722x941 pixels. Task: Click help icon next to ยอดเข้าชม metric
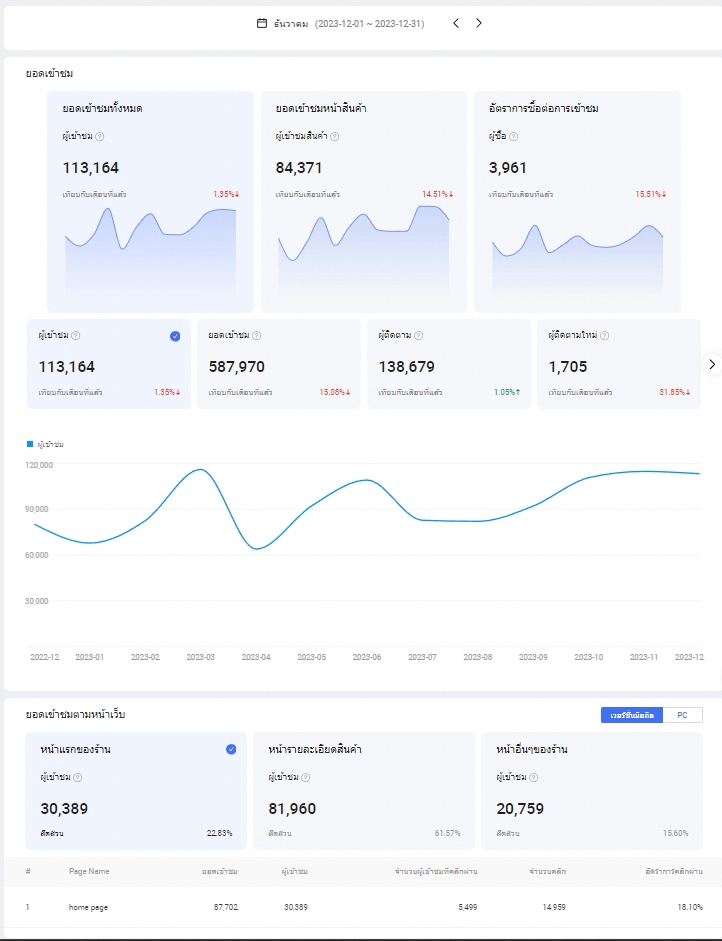pyautogui.click(x=256, y=335)
